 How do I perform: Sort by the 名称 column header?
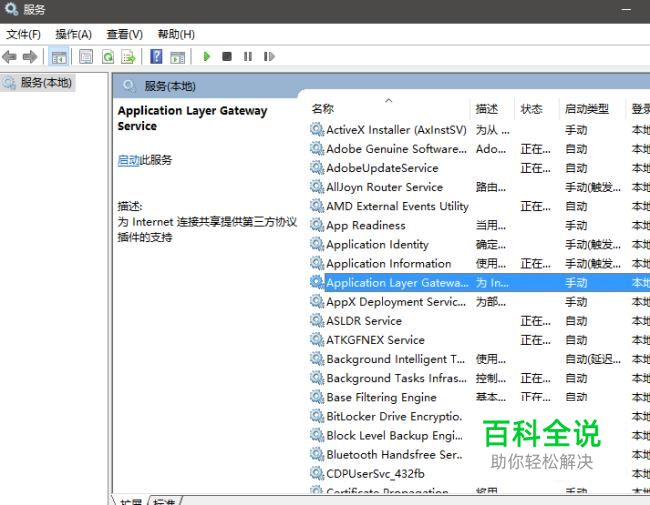coord(323,109)
